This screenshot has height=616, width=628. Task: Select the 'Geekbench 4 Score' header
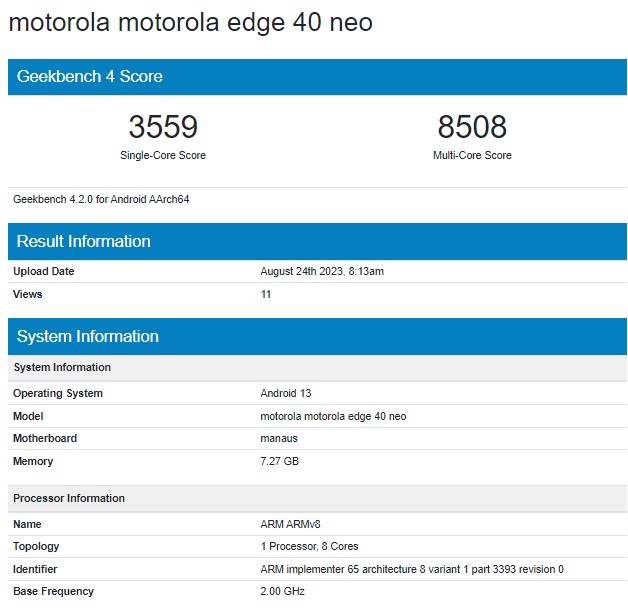point(317,77)
